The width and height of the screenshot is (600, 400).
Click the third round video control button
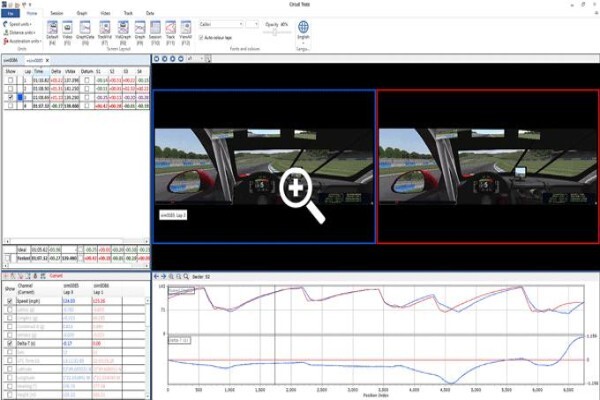click(x=173, y=59)
